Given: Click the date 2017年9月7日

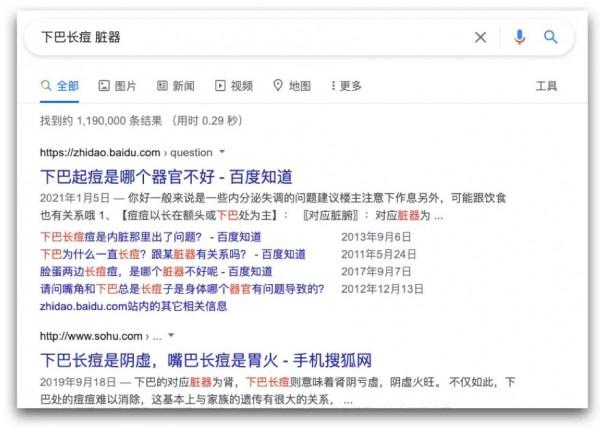Looking at the screenshot, I should [x=376, y=272].
